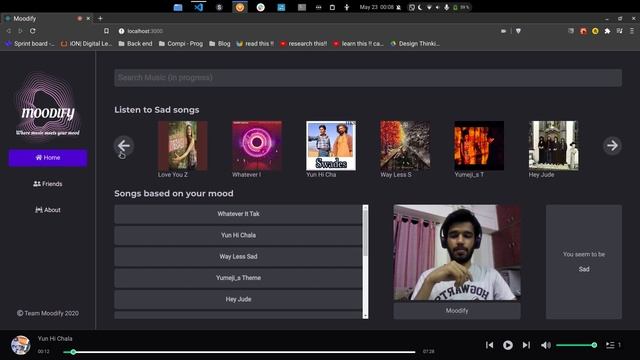The height and width of the screenshot is (360, 640).
Task: Show more sad songs with the right arrow
Action: [x=612, y=145]
